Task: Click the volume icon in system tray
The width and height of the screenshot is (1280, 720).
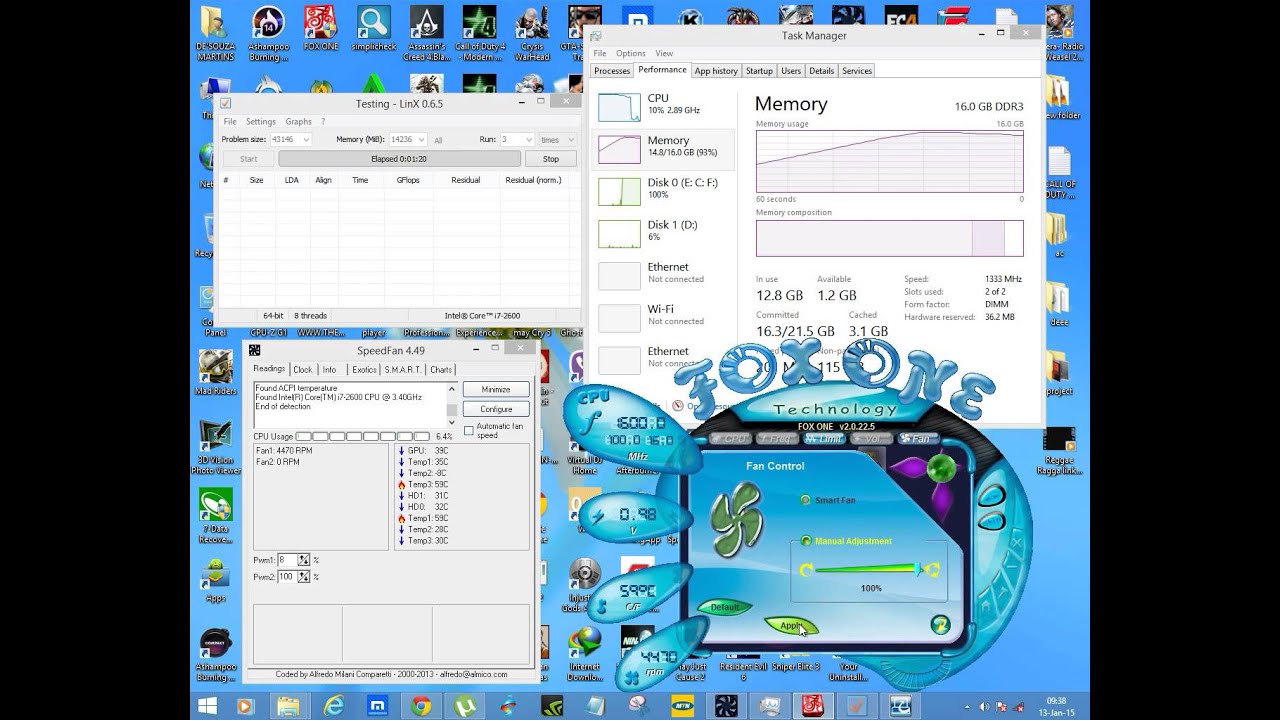Action: coord(984,706)
